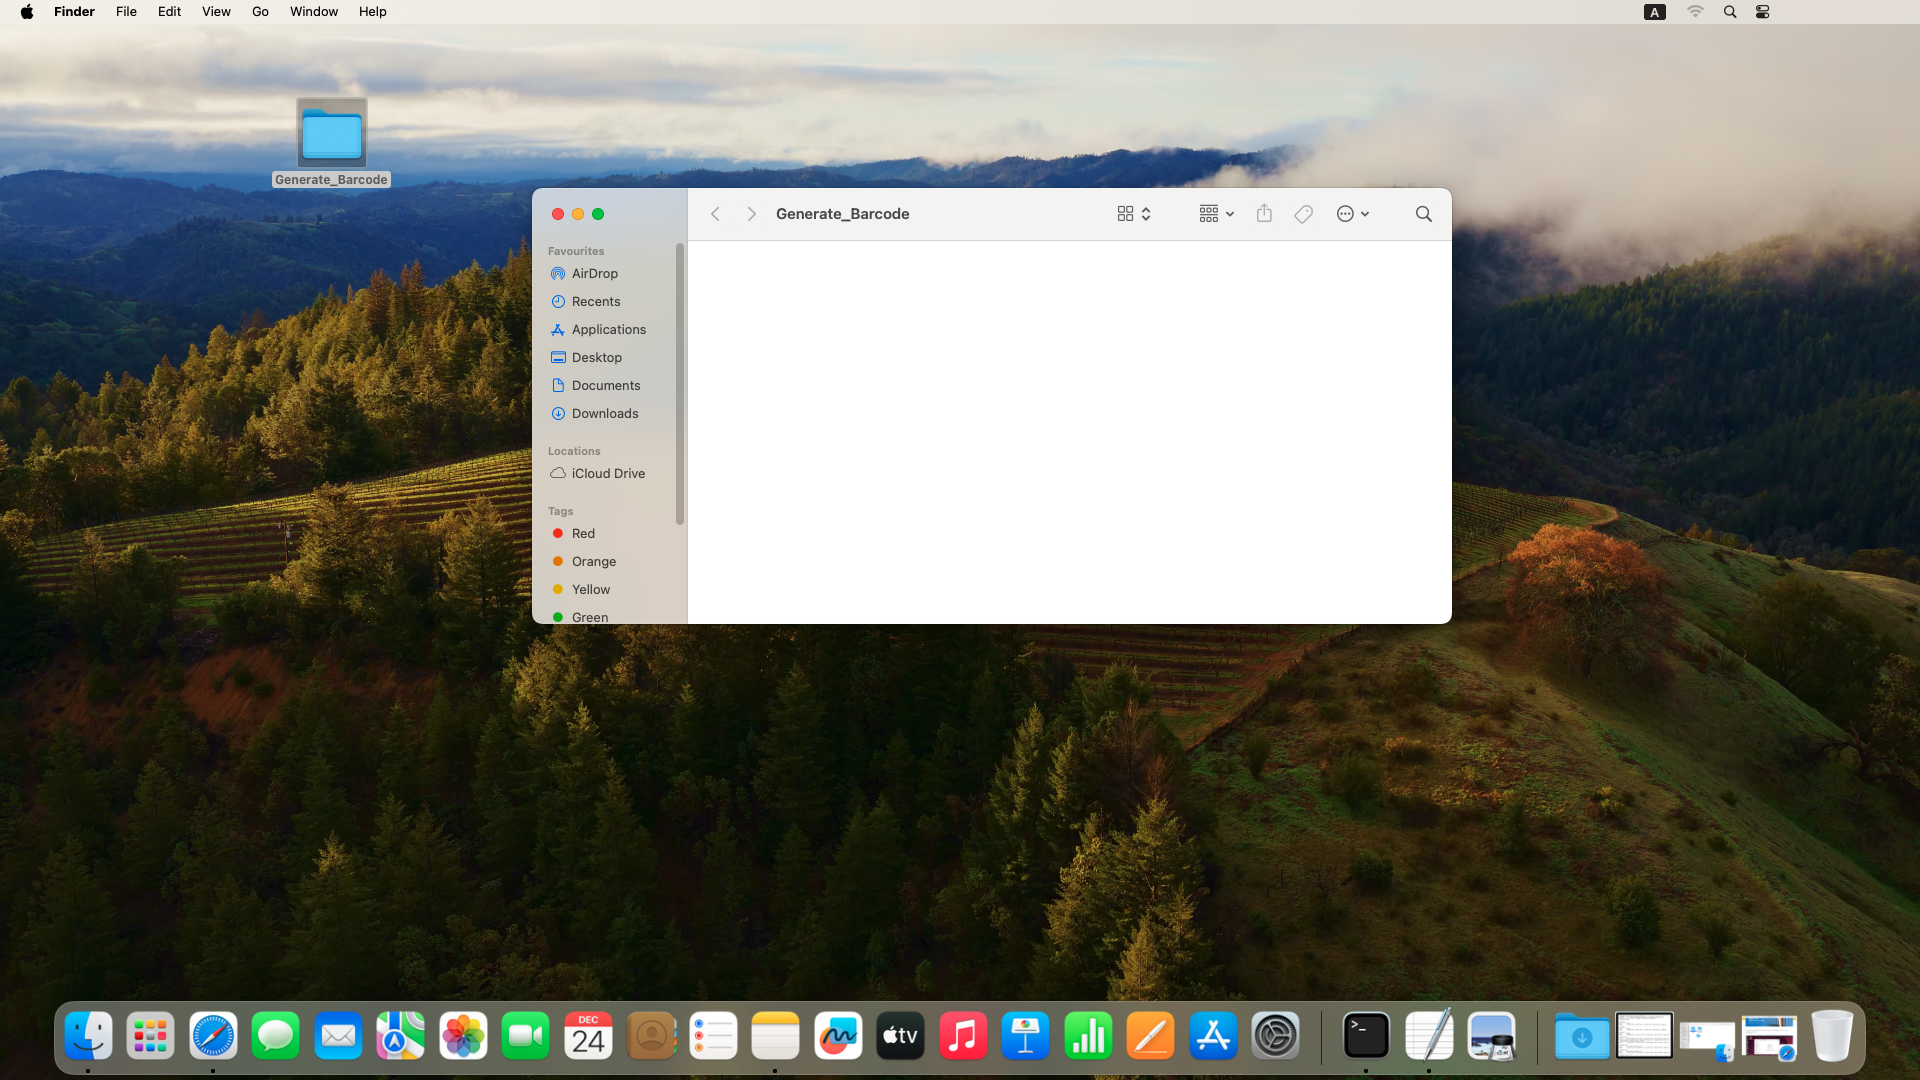Screen dimensions: 1920x1080
Task: Select the Orange tag in sidebar
Action: (593, 561)
